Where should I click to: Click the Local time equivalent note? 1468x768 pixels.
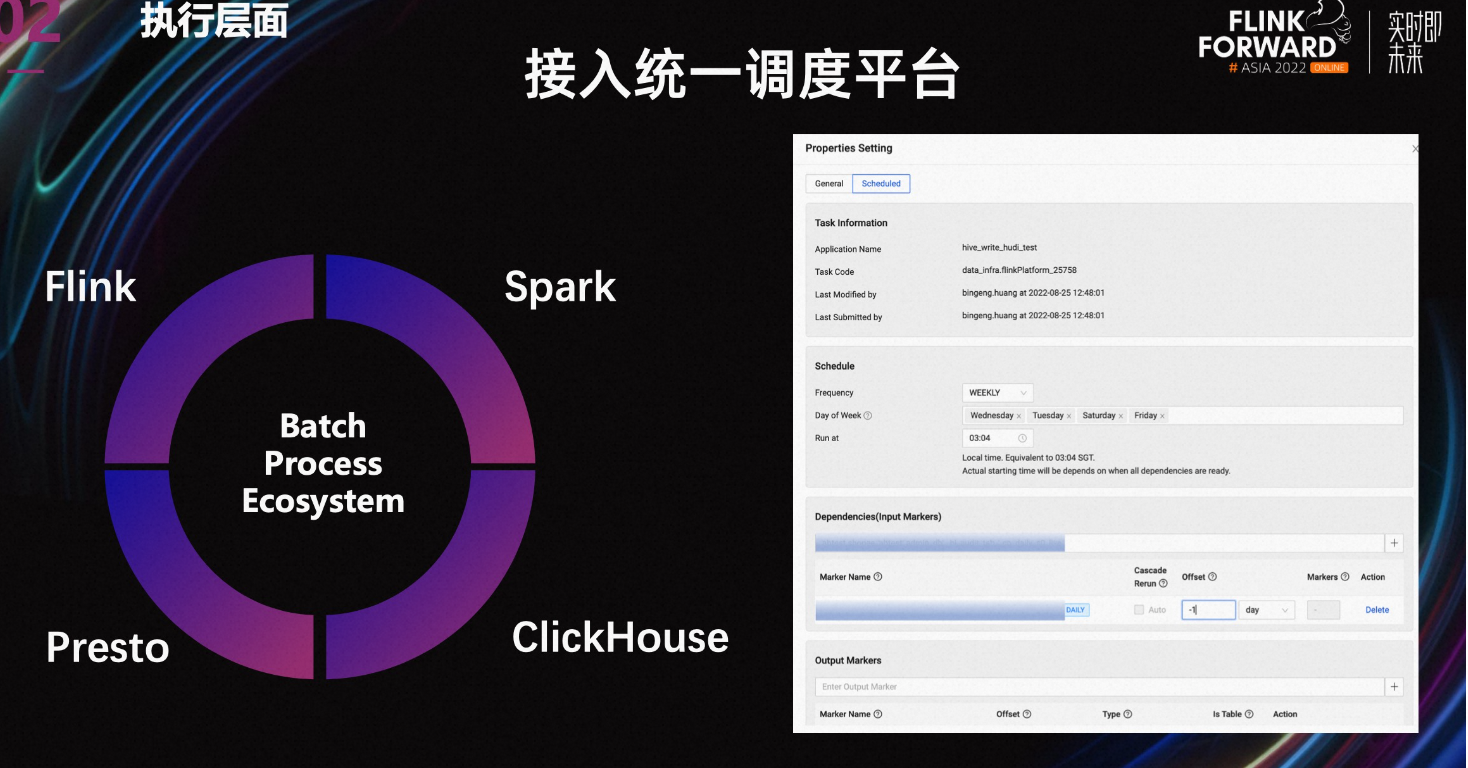point(1028,457)
